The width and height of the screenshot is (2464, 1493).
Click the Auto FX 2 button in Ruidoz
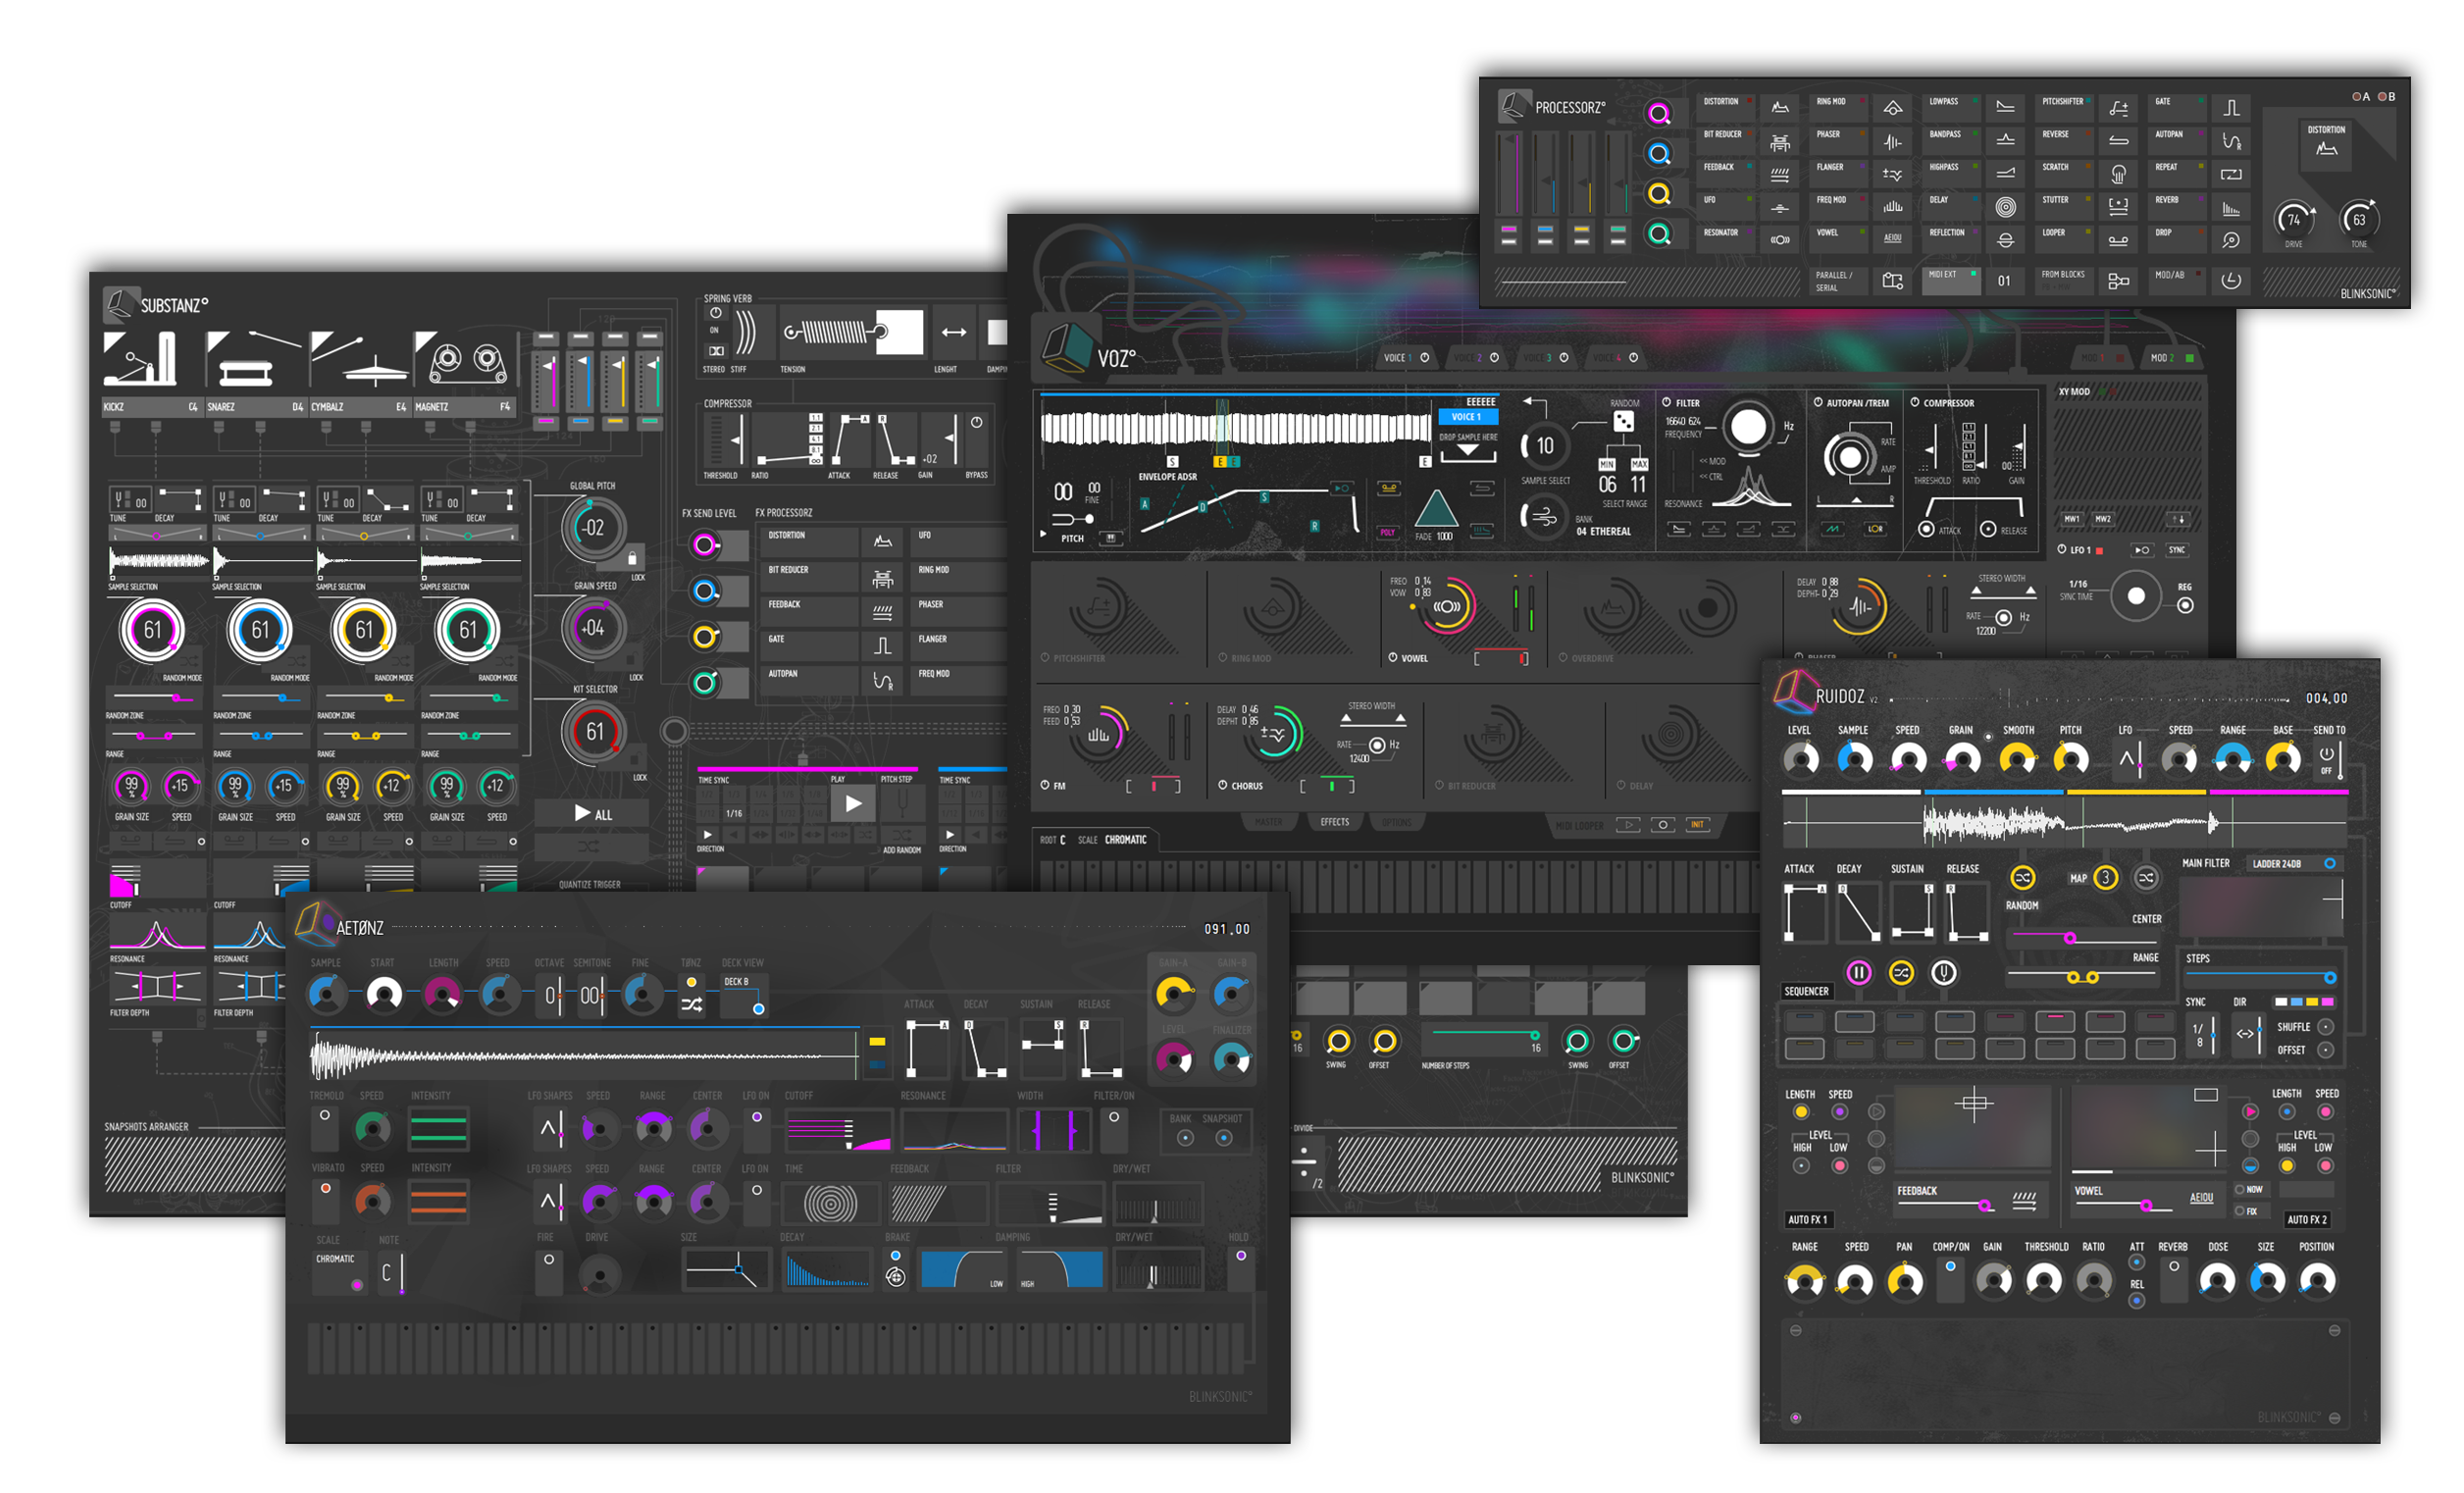point(2308,1219)
